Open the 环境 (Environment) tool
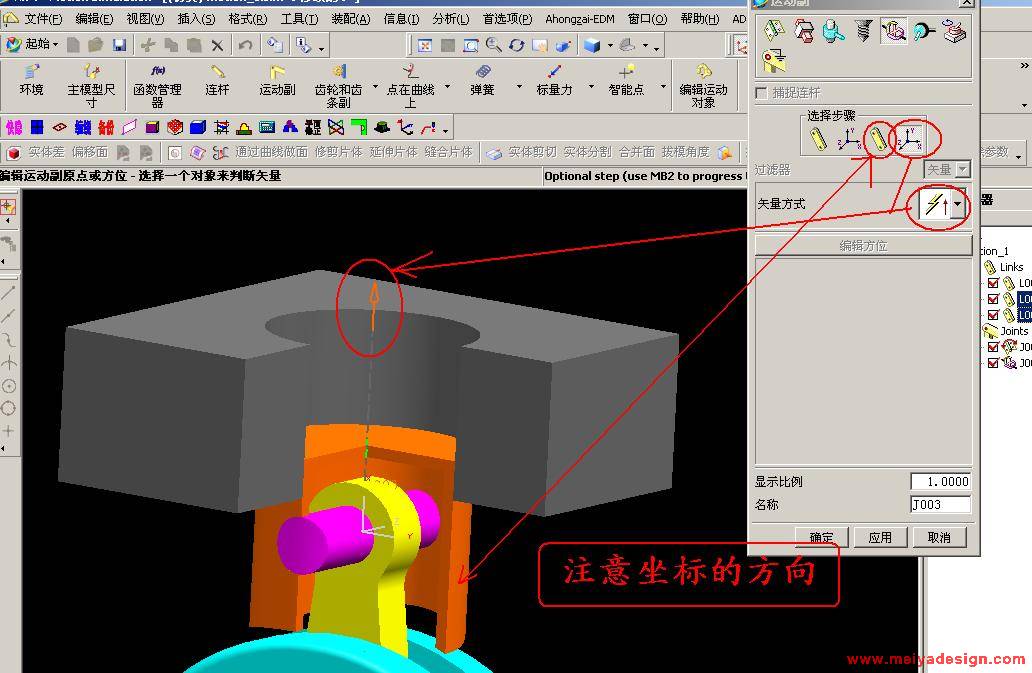 pyautogui.click(x=32, y=80)
